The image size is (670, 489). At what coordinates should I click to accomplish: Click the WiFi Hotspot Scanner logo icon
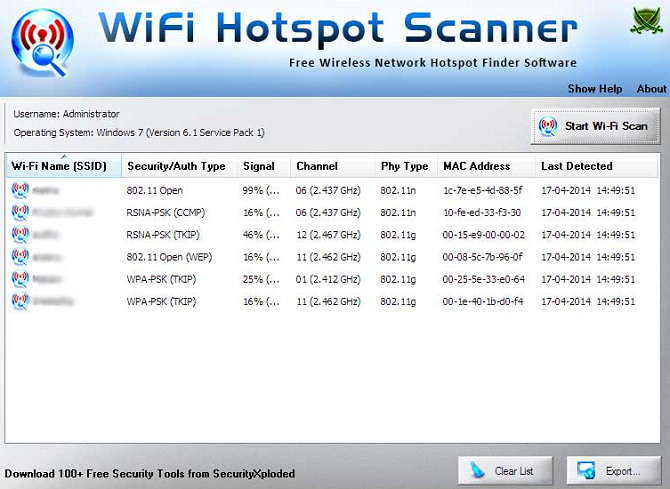tap(42, 43)
